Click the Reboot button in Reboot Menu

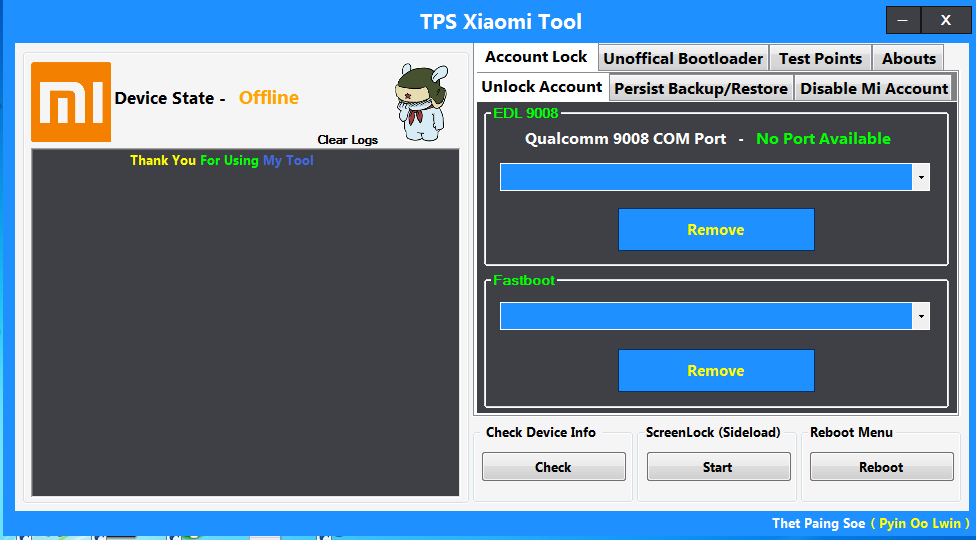pos(881,467)
